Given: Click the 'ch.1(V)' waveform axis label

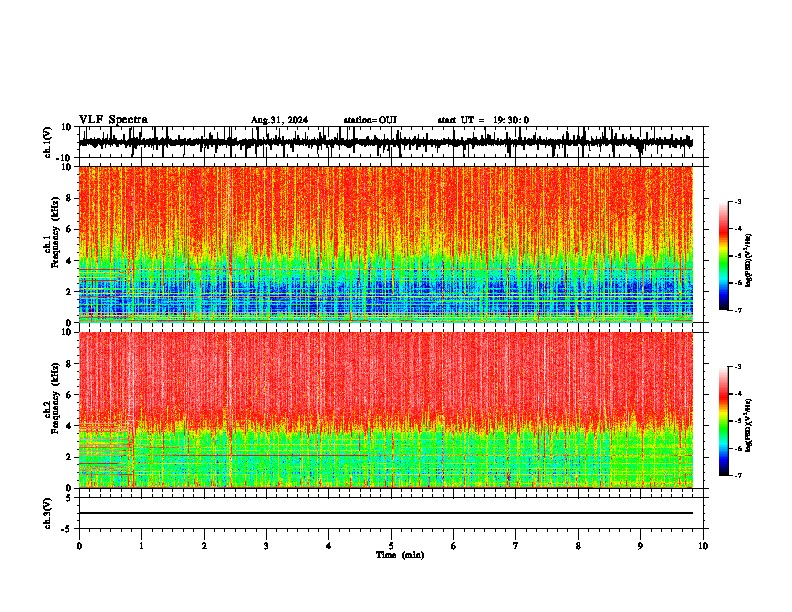Looking at the screenshot, I should pyautogui.click(x=48, y=142).
